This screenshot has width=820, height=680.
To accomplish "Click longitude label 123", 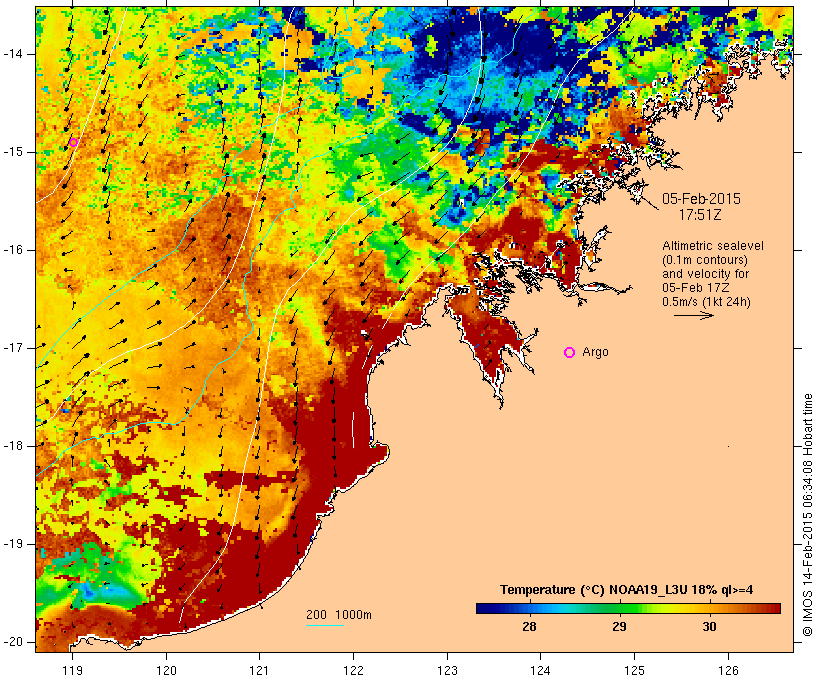I will coord(447,671).
